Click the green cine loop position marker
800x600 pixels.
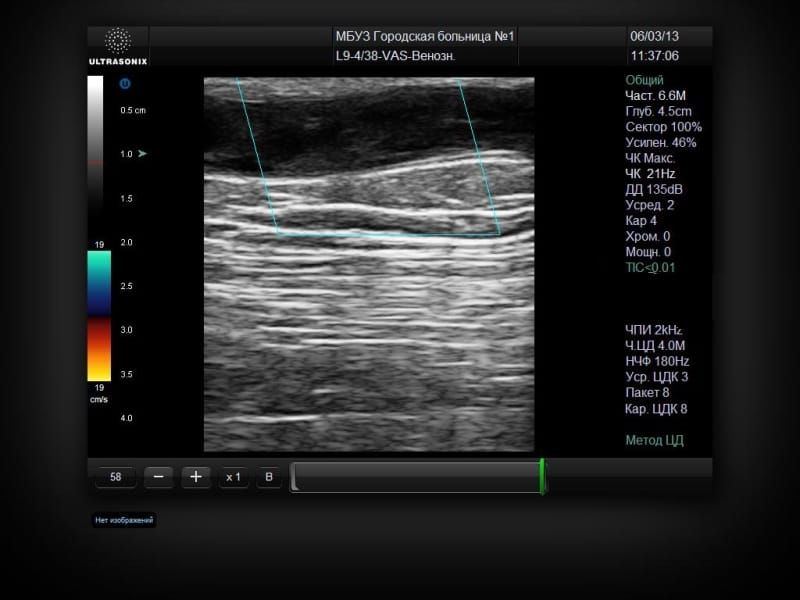point(542,477)
